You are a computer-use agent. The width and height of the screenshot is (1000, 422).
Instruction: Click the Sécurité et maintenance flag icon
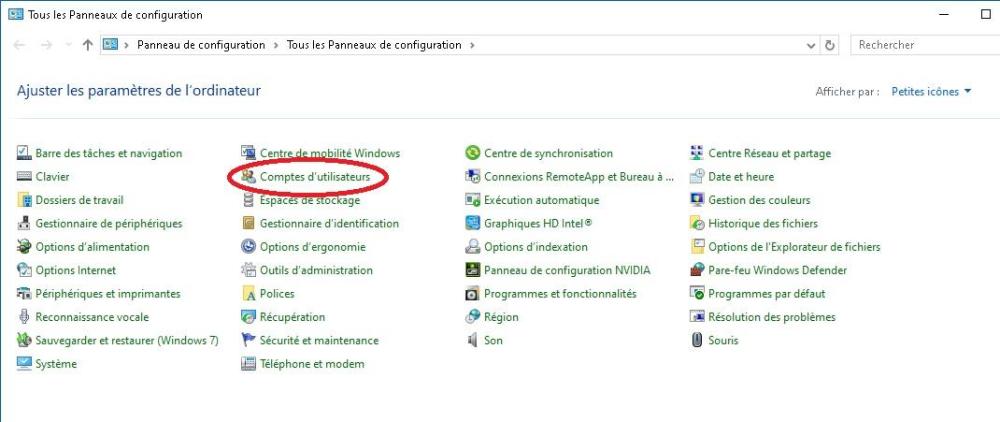(248, 340)
